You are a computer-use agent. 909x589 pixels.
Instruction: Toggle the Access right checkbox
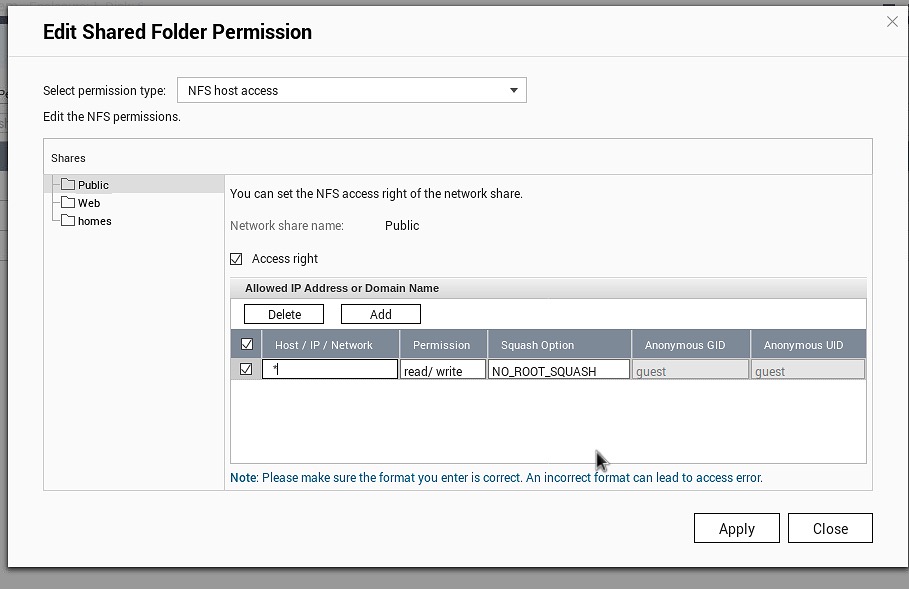coord(236,259)
